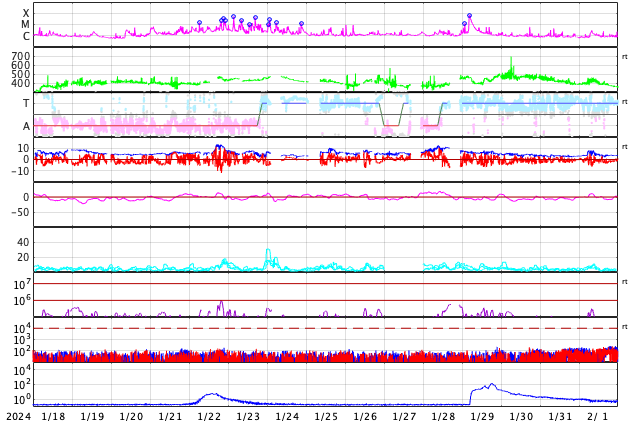This screenshot has width=634, height=424.
Task: Click the 1/18 date label
Action: pyautogui.click(x=53, y=416)
